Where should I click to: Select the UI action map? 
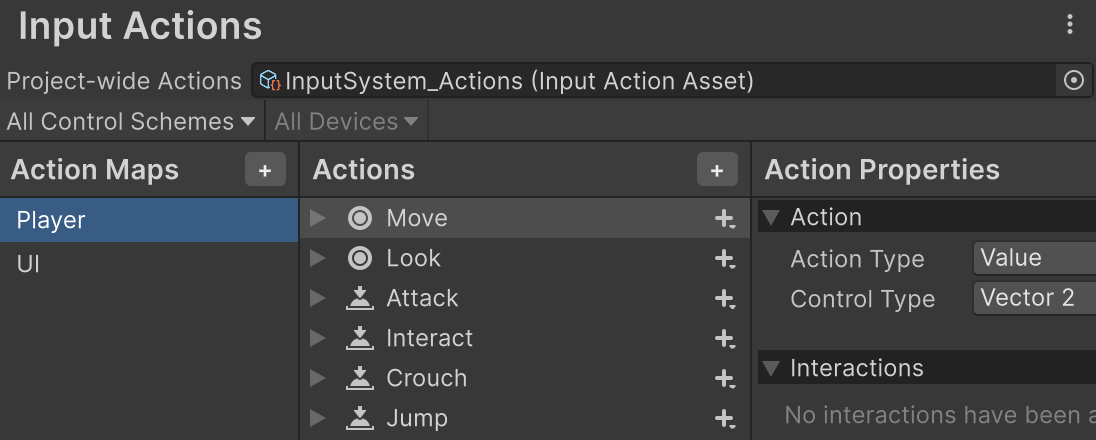point(28,265)
